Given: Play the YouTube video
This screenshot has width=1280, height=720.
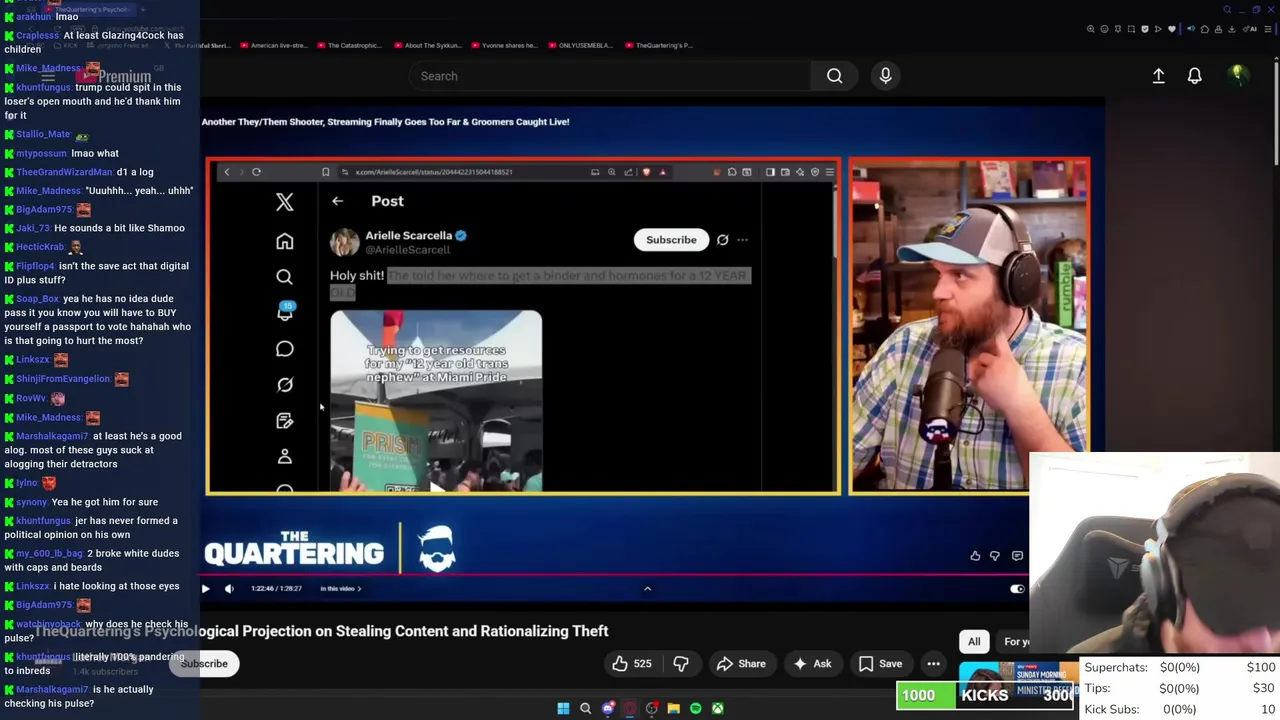Looking at the screenshot, I should pos(205,589).
